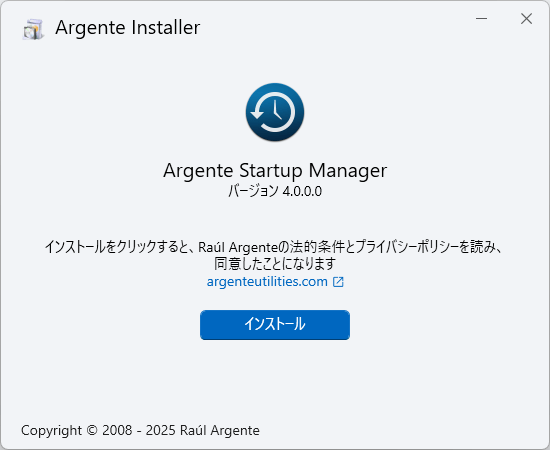Click the インストール button
This screenshot has height=450, width=550.
(275, 325)
